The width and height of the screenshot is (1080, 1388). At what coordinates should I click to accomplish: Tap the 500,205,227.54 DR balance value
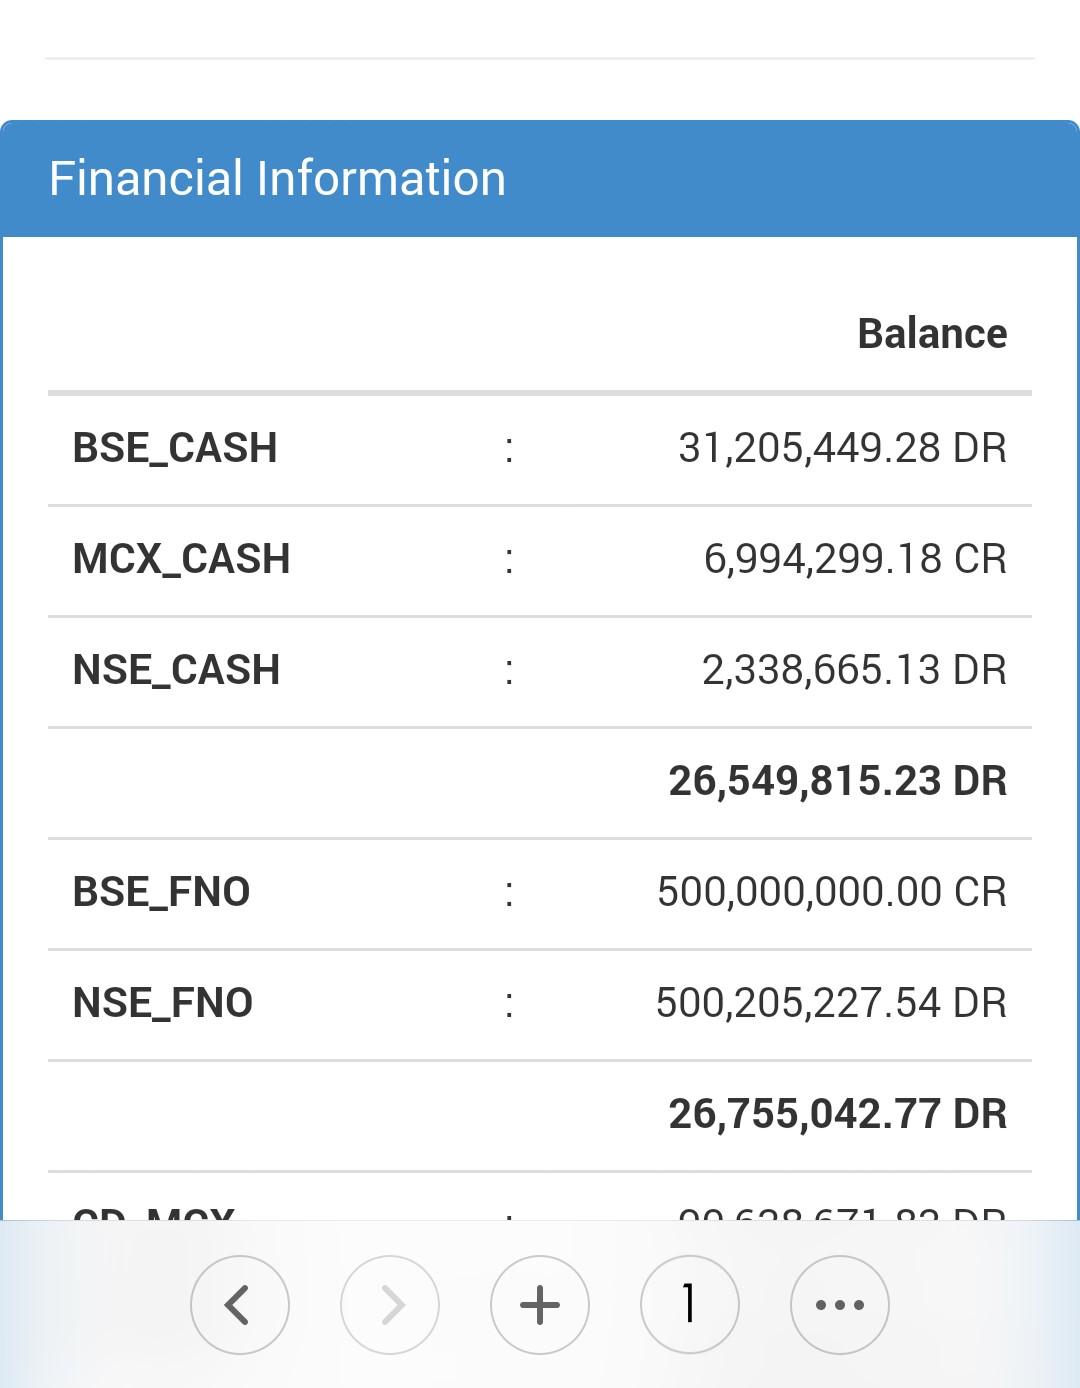click(831, 1003)
